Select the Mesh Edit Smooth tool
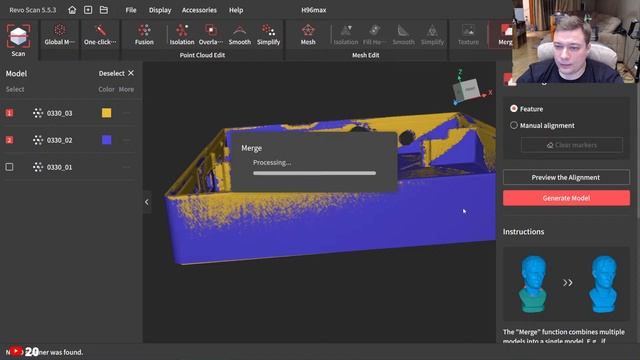 (x=403, y=35)
